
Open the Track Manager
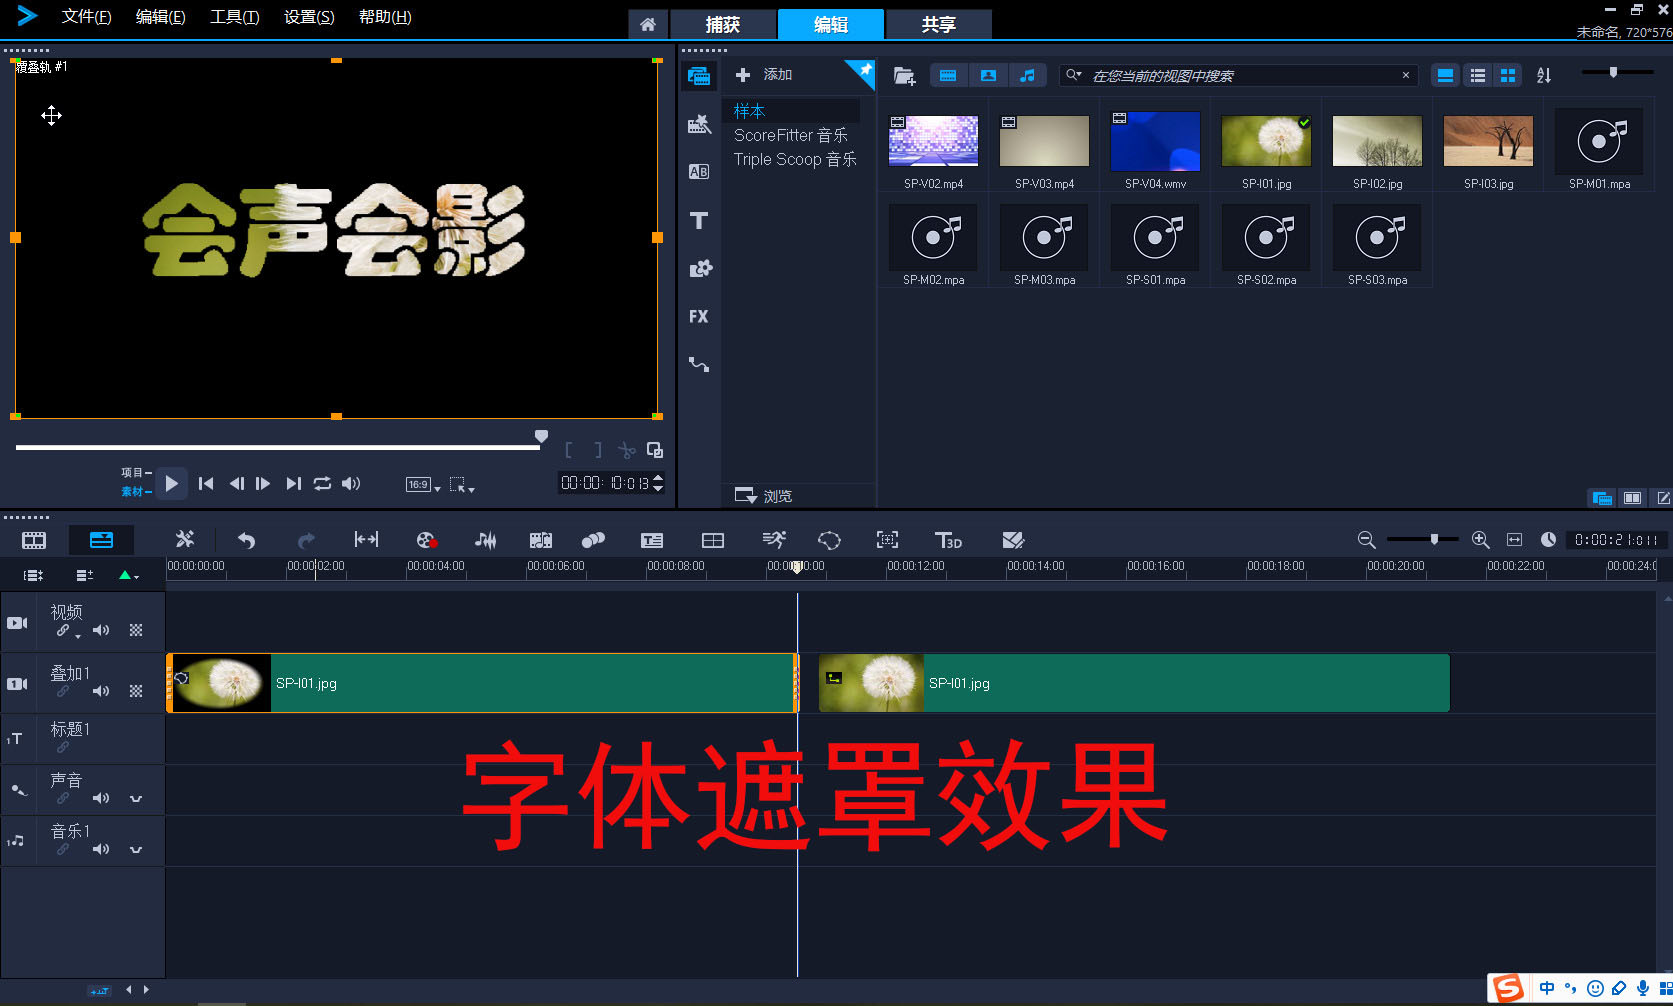(x=85, y=575)
